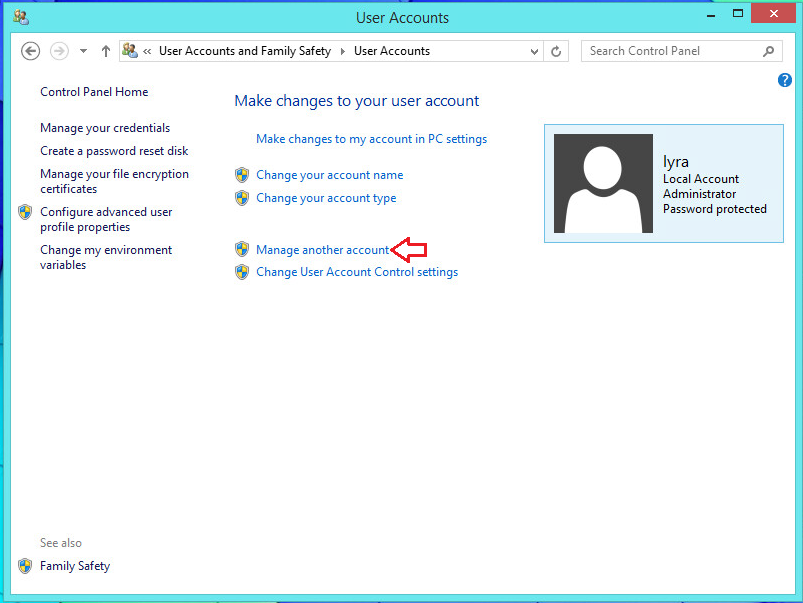Expand the recent locations dropdown arrow

click(84, 51)
